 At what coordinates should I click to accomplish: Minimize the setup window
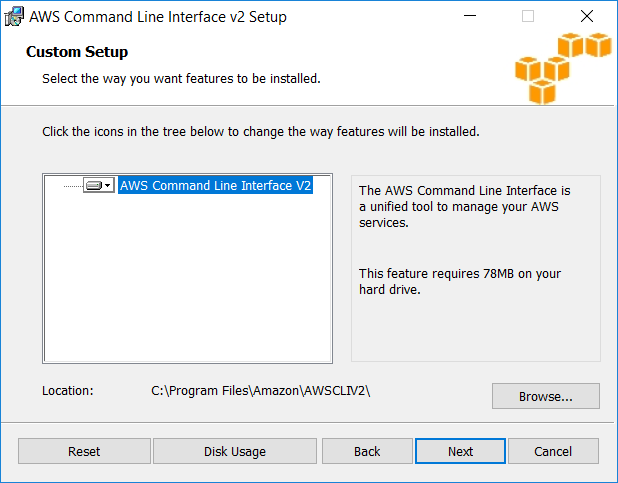[470, 16]
